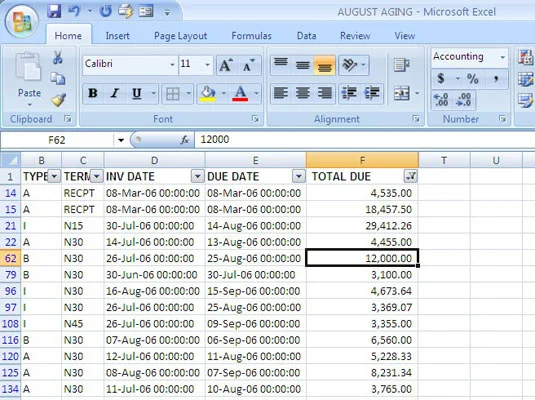Click the Save icon in quick access toolbar
This screenshot has width=535, height=400.
click(x=54, y=12)
